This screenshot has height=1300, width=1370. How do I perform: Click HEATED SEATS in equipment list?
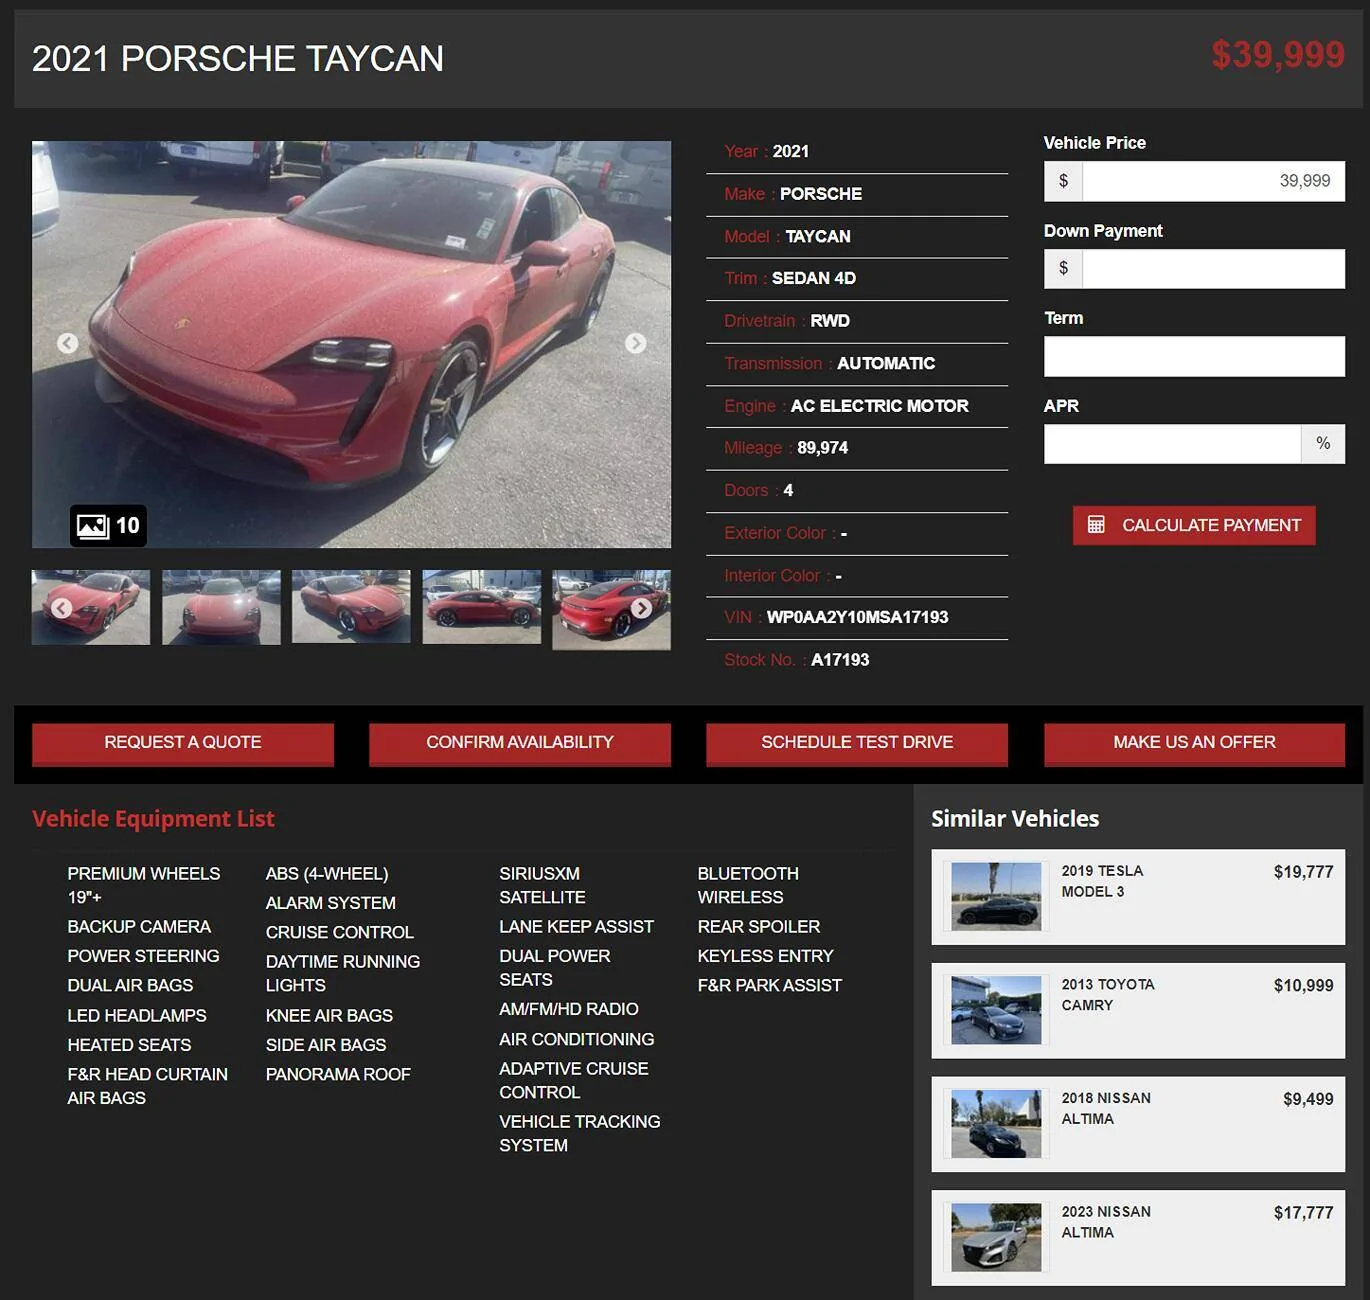coord(129,1045)
